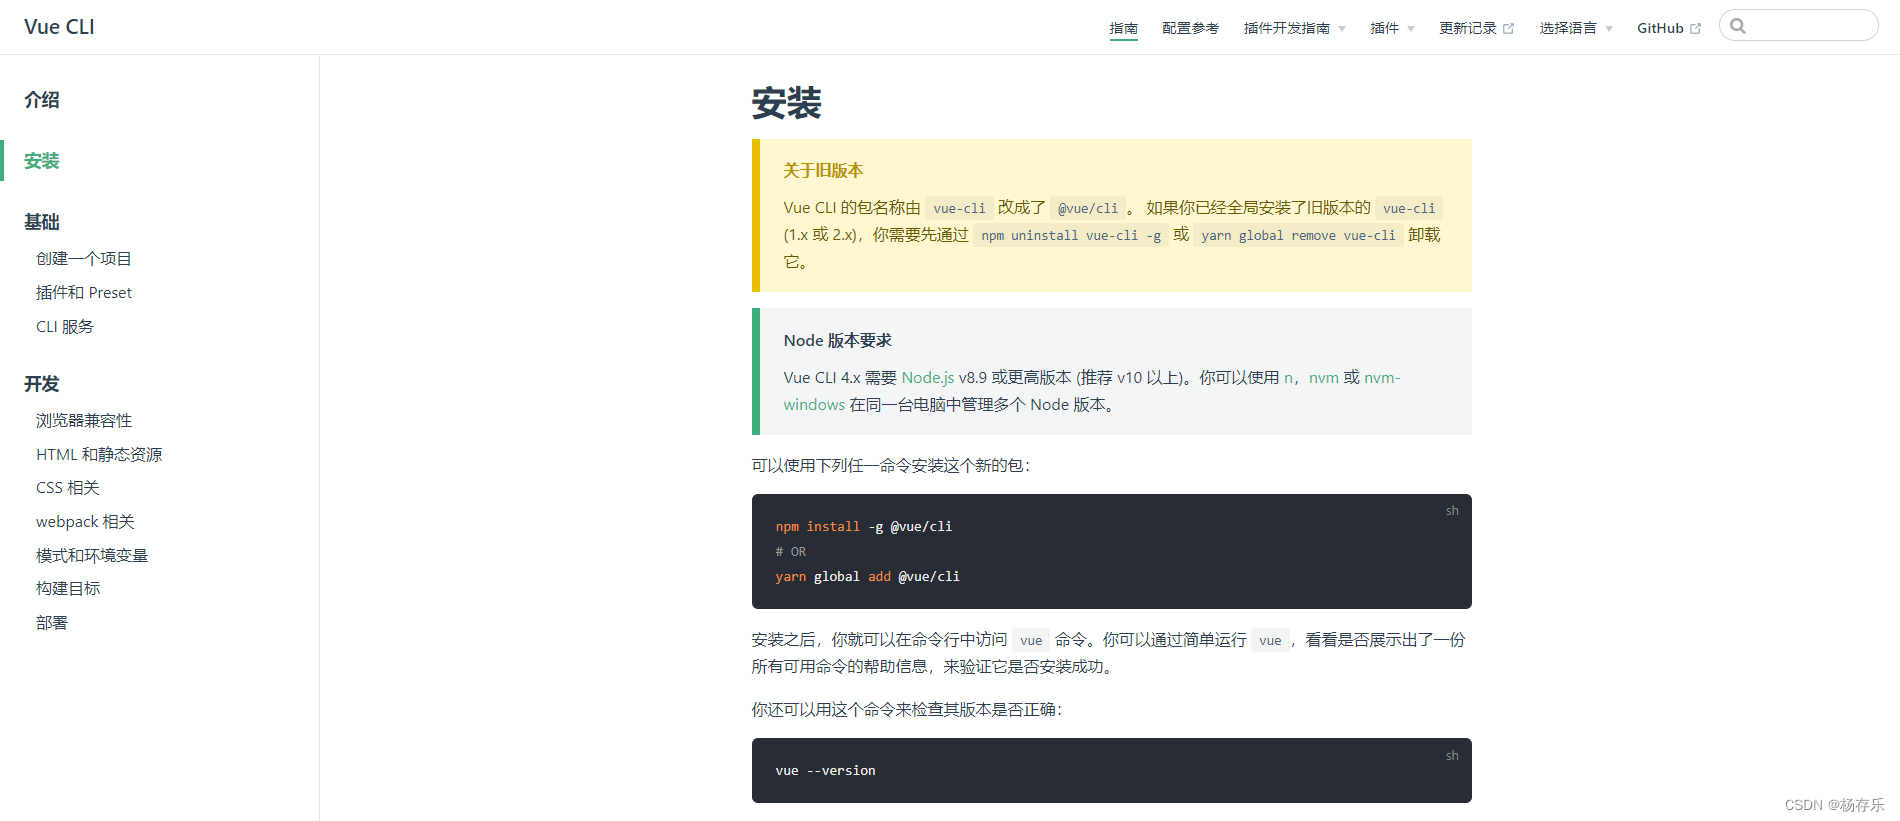Click the yarn global add @vue/cli line
This screenshot has width=1900, height=821.
point(867,577)
